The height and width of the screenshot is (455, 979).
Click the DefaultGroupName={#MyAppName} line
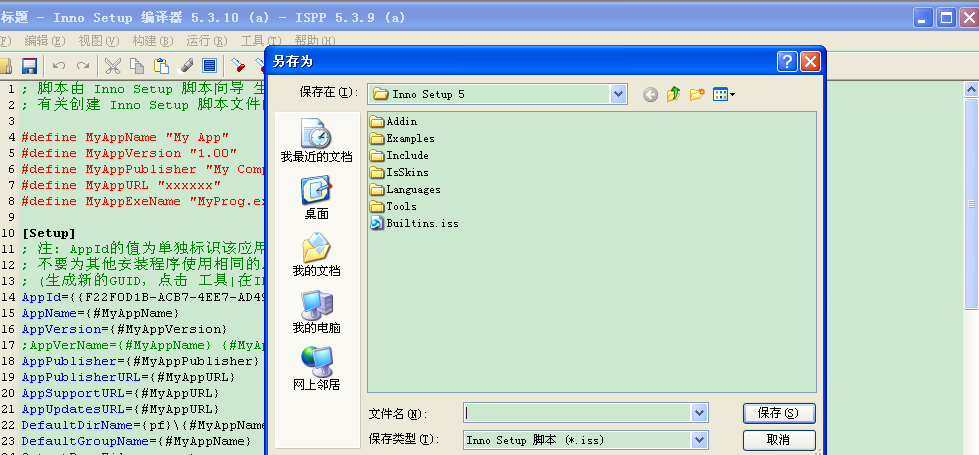136,441
